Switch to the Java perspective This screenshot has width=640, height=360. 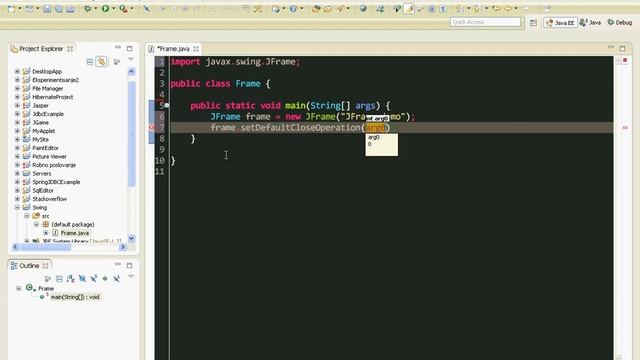point(591,23)
